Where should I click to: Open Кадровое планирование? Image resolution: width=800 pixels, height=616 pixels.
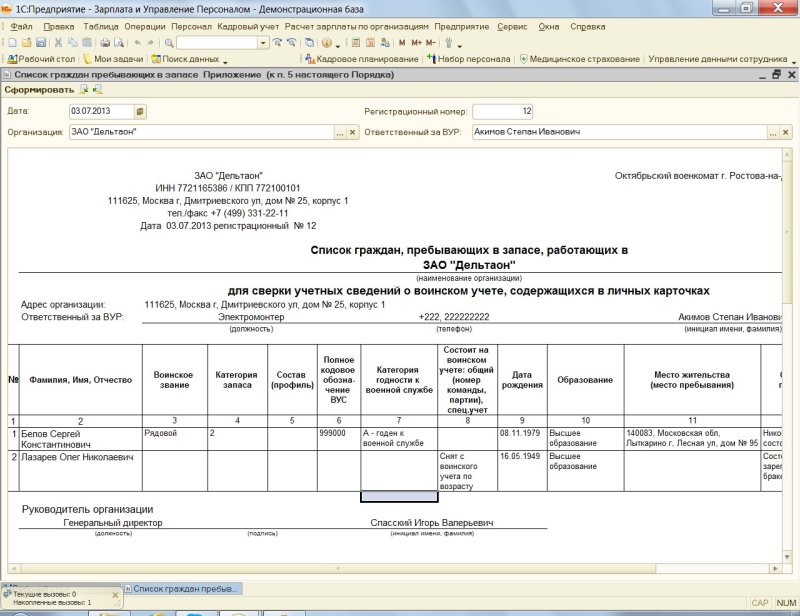pyautogui.click(x=362, y=59)
